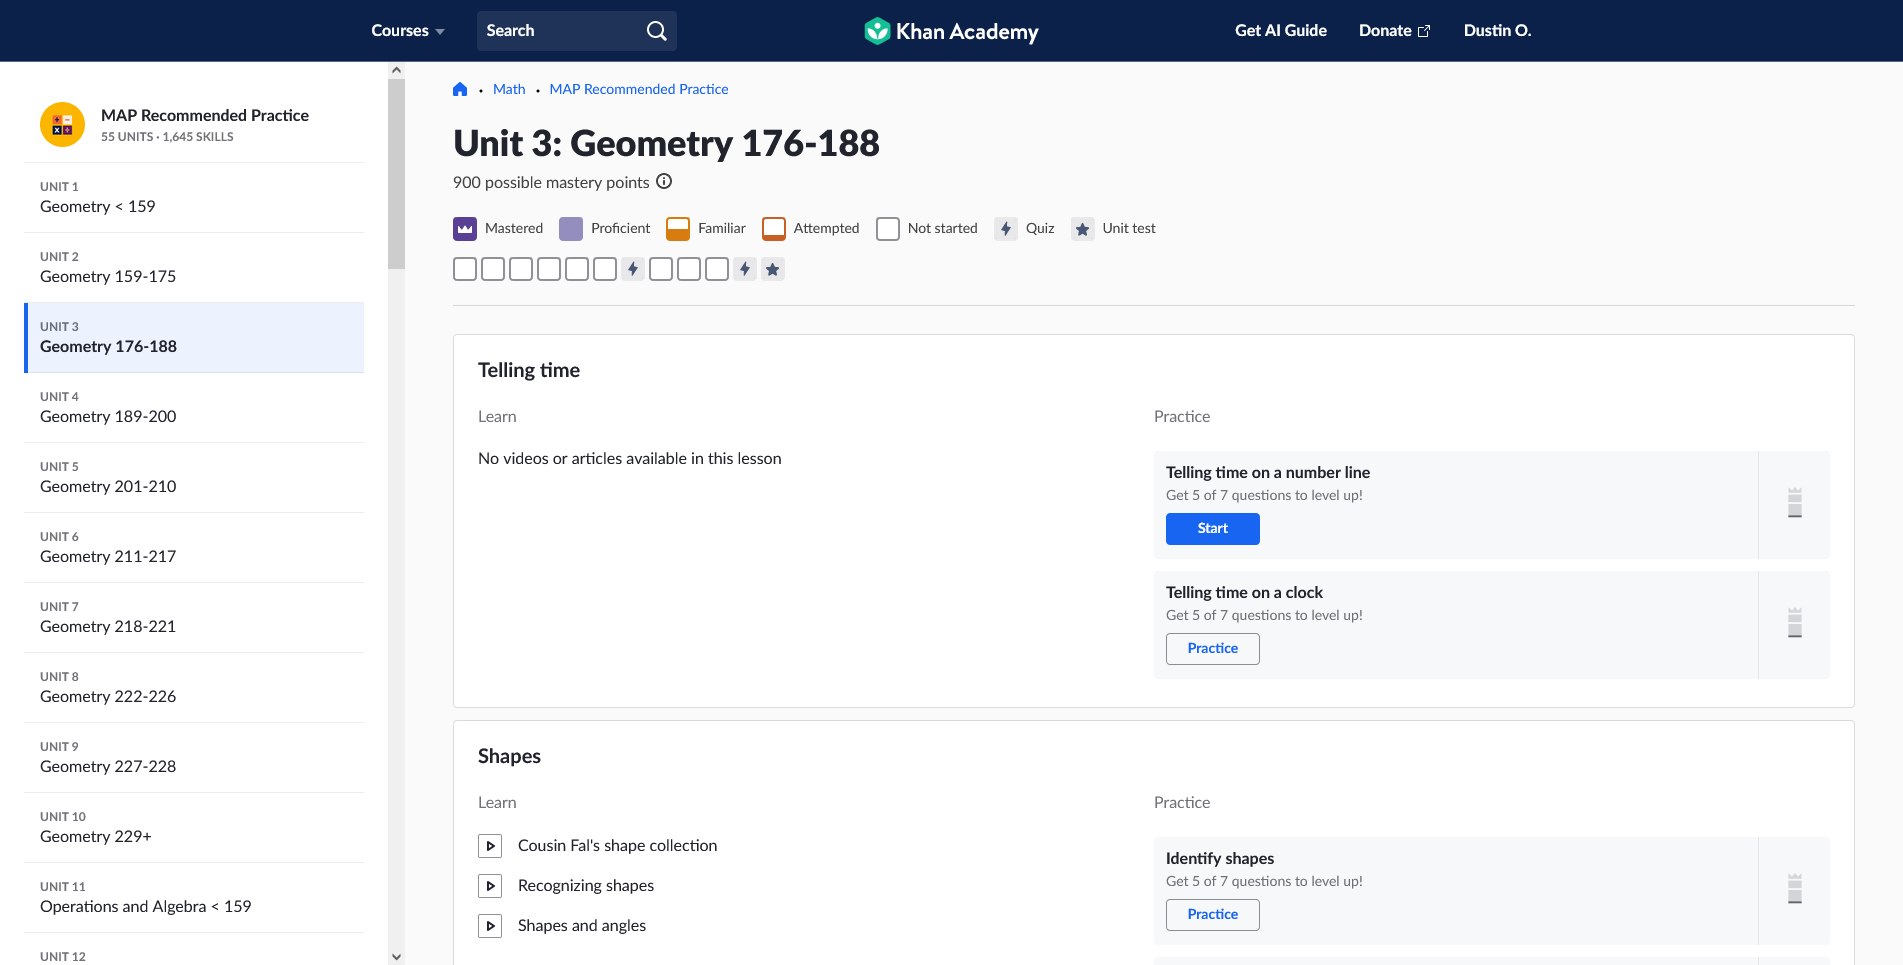
Task: Click Get AI Guide
Action: click(1281, 31)
